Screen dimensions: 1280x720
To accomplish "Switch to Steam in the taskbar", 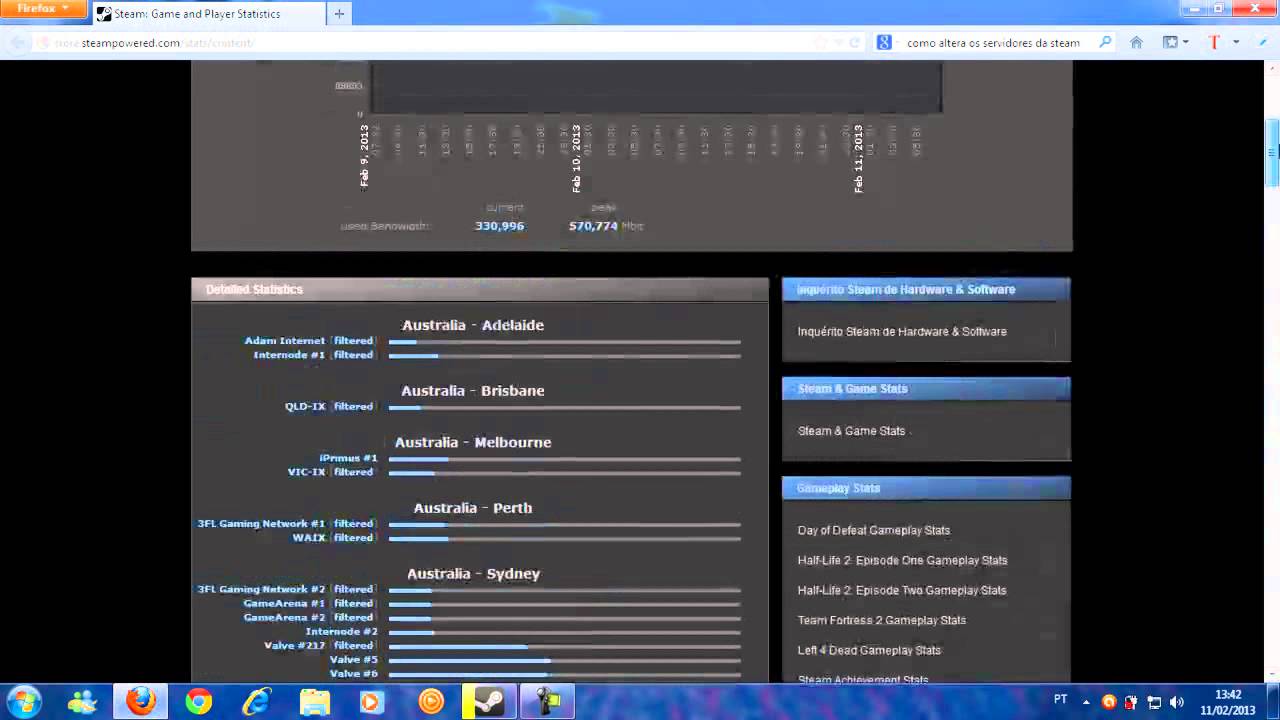I will pyautogui.click(x=489, y=702).
